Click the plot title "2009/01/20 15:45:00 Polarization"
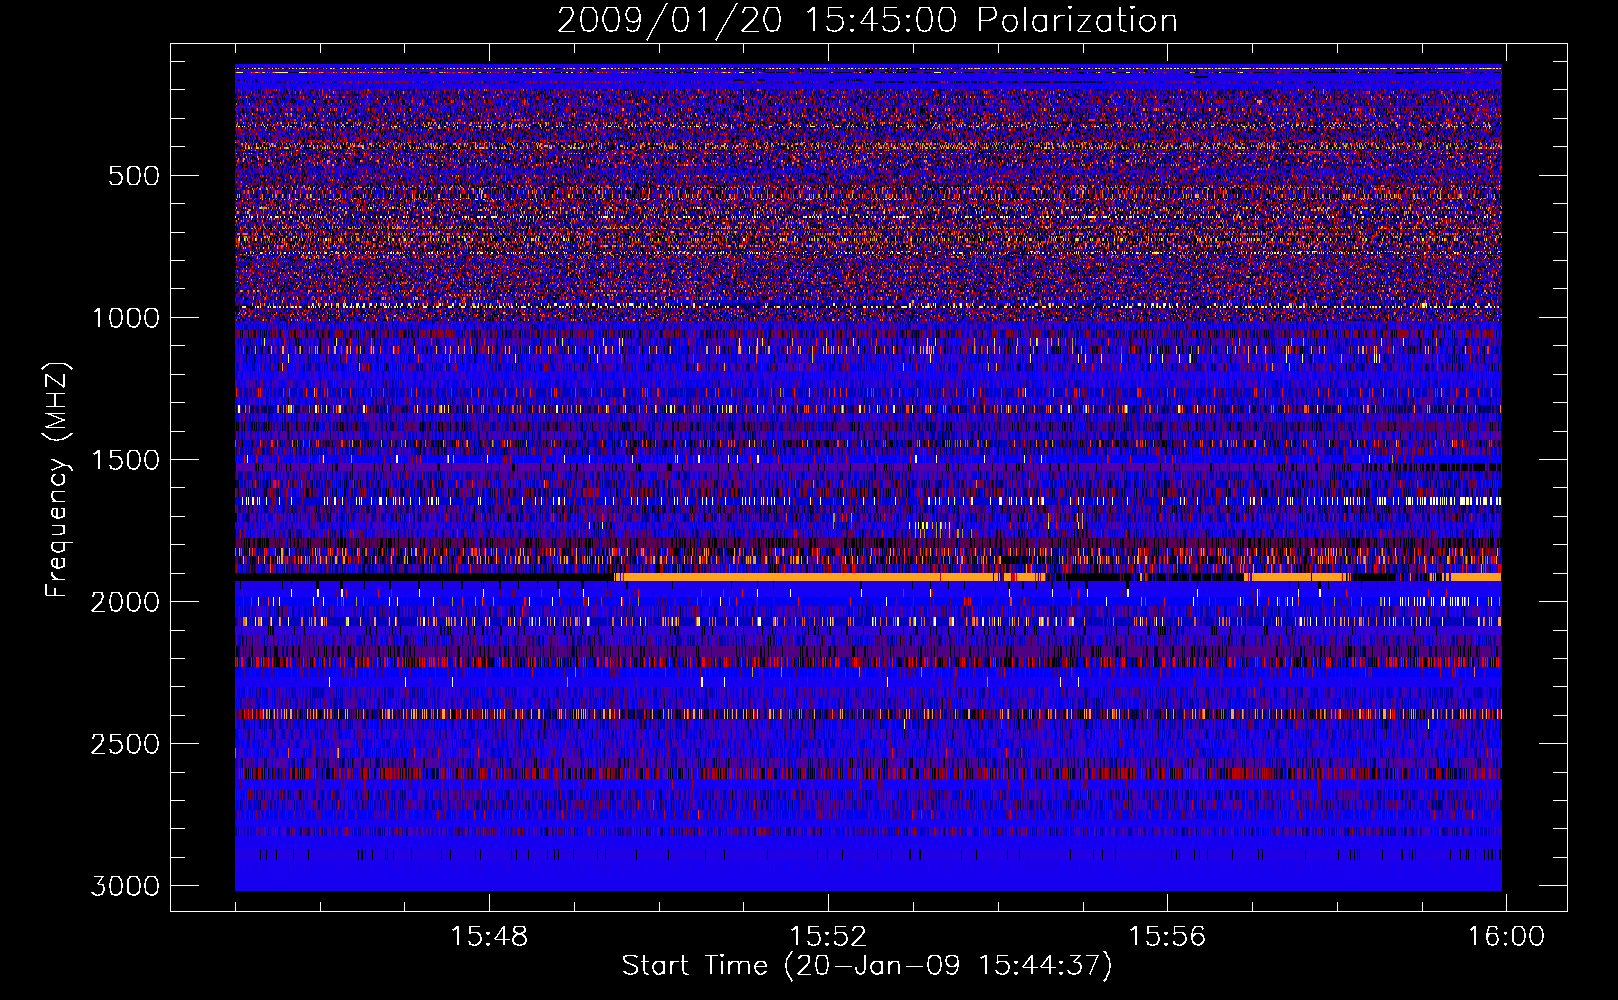Screen dimensions: 1618x1000 pyautogui.click(x=867, y=21)
